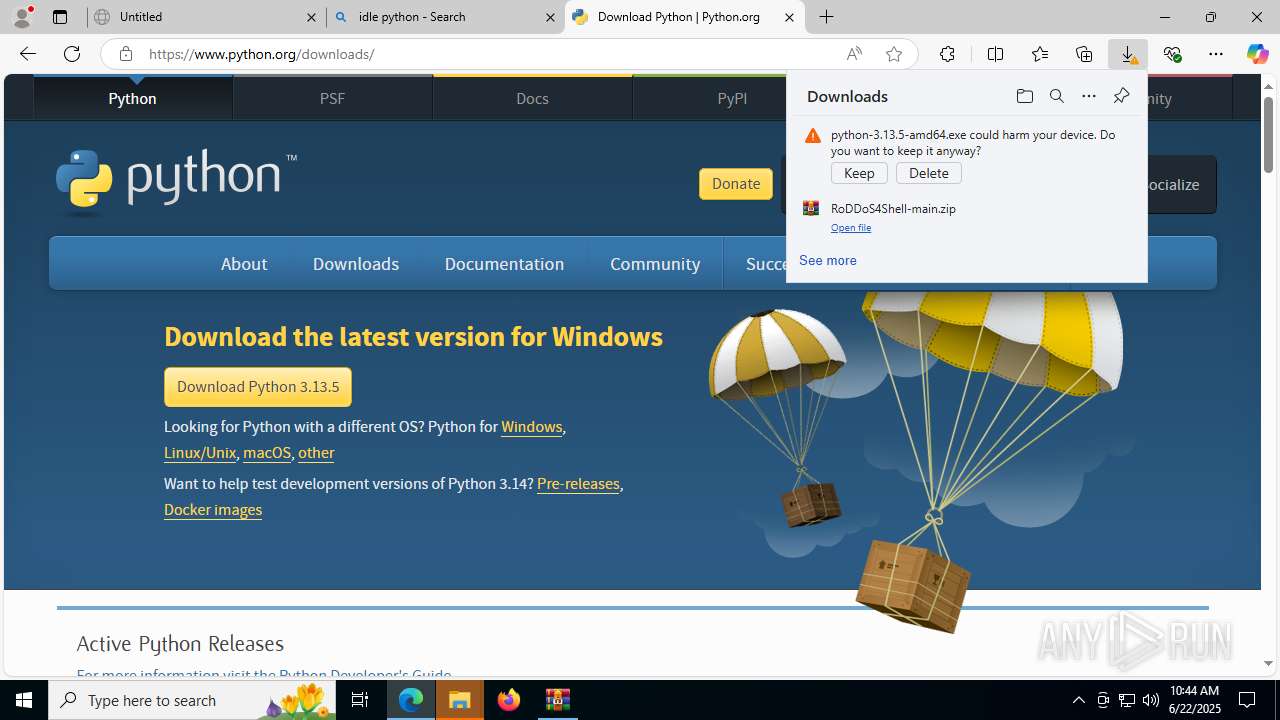Open the taskbar clock showing 10:44 AM
The height and width of the screenshot is (720, 1280).
tap(1194, 700)
